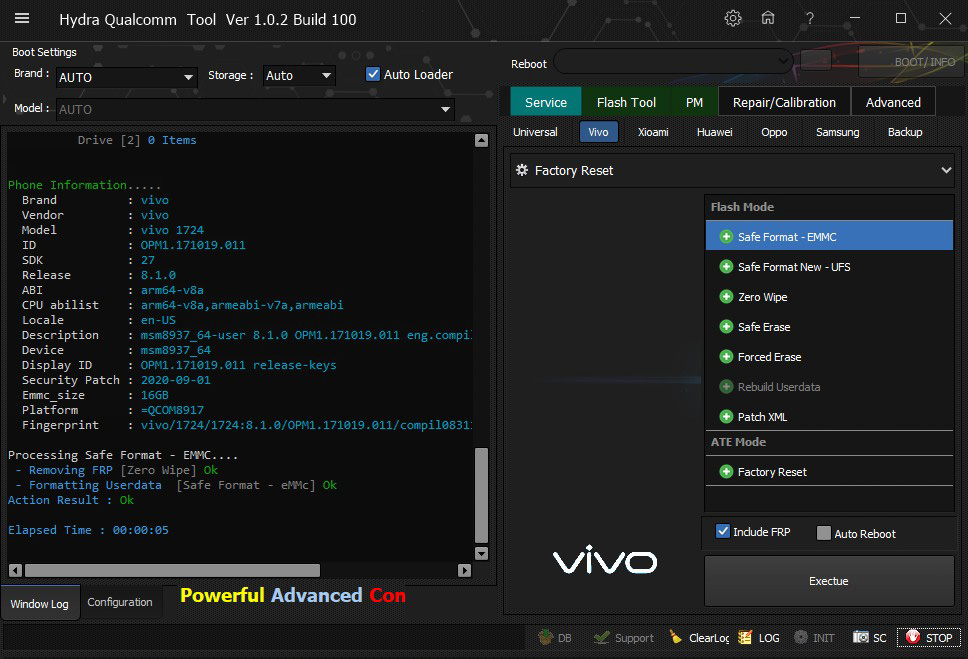This screenshot has width=968, height=659.
Task: Uncheck the Include FRP checkbox
Action: coord(723,532)
